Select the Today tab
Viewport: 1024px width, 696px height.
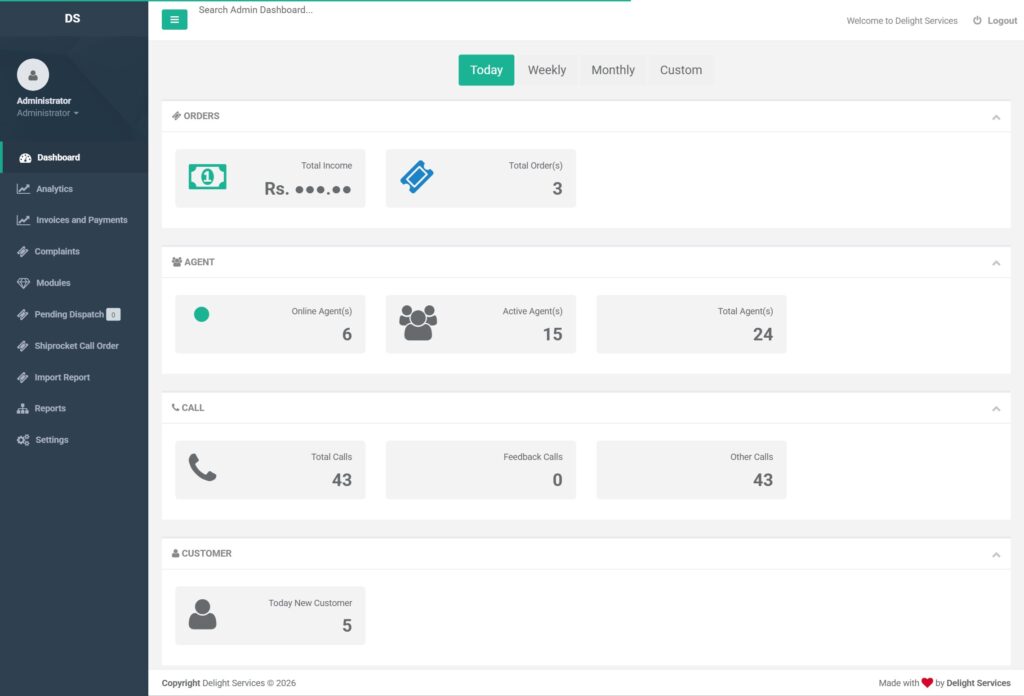(487, 70)
